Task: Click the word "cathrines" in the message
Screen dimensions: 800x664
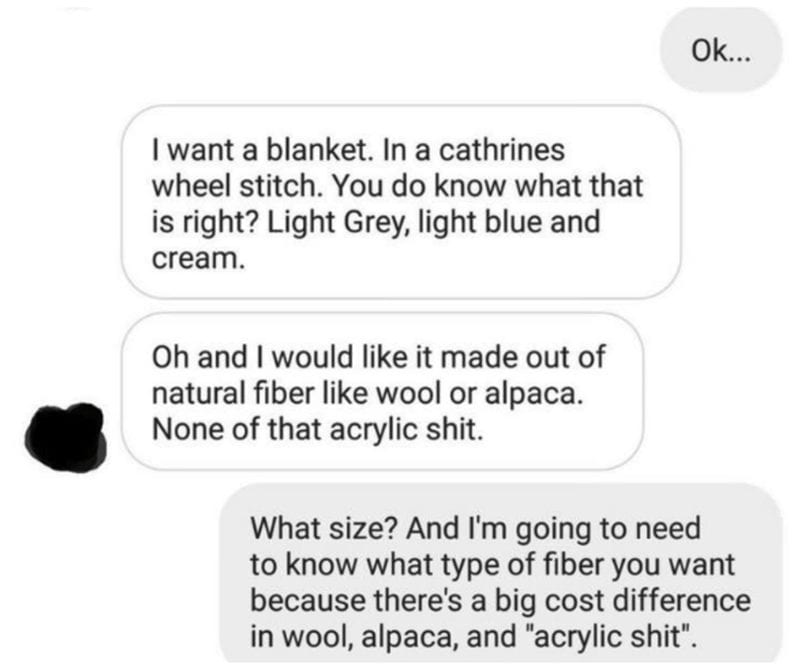Action: 502,150
